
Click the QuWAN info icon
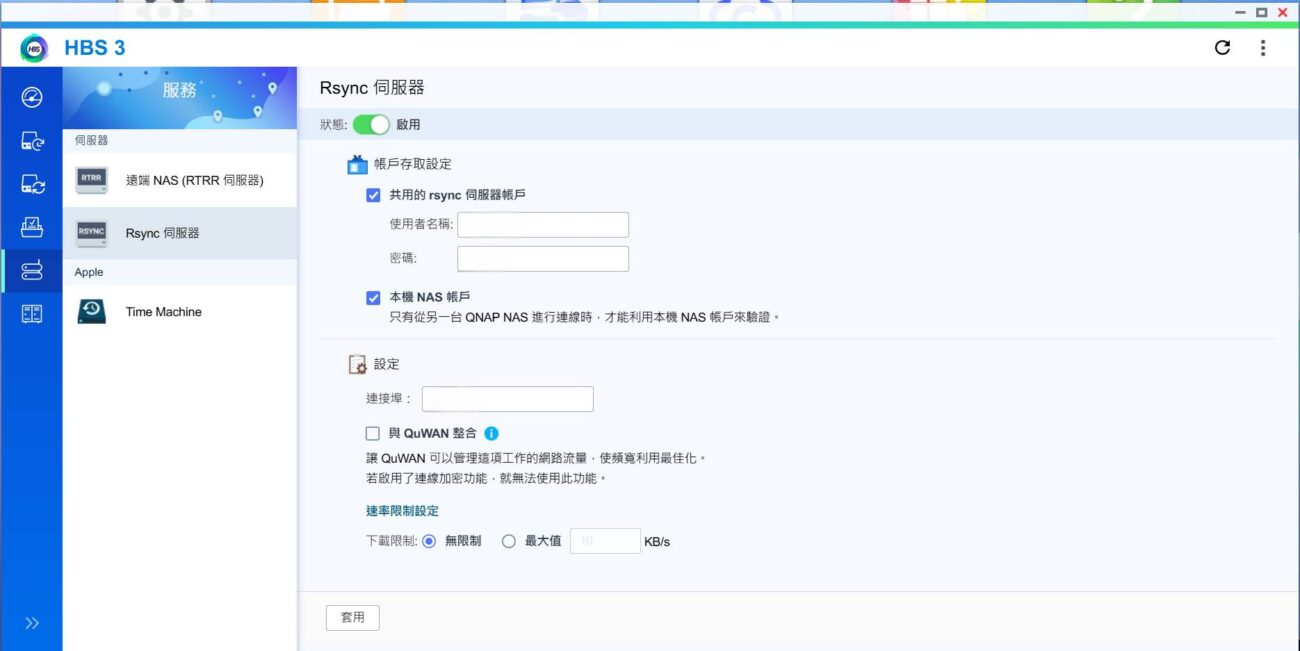tap(491, 434)
